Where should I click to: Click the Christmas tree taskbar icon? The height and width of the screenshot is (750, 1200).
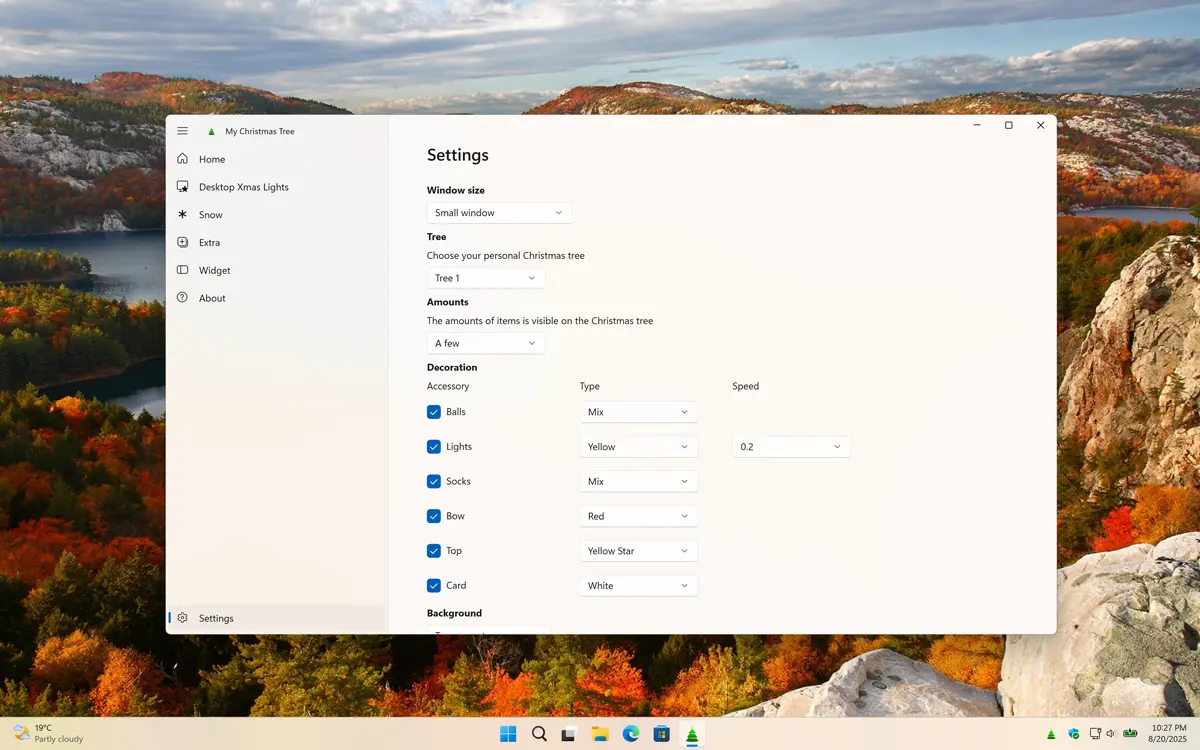pos(691,734)
